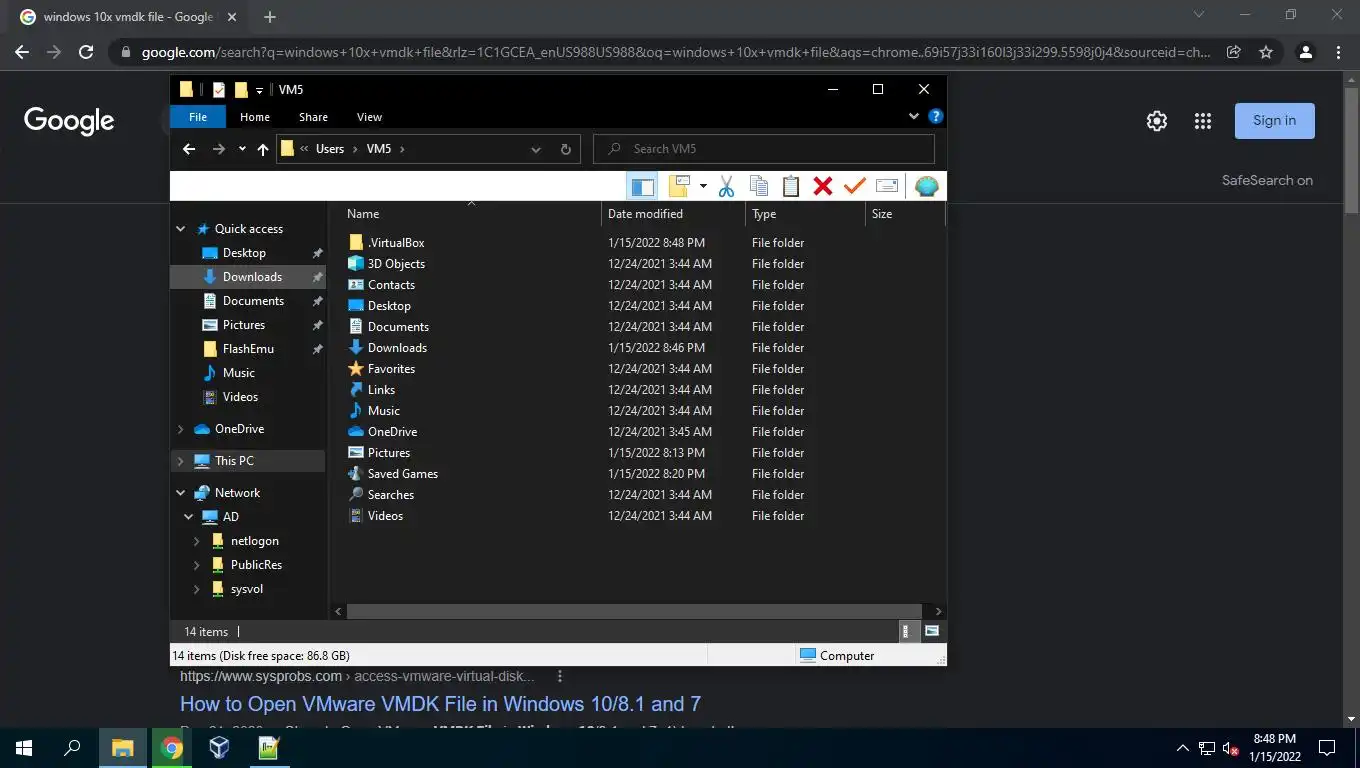This screenshot has width=1360, height=768.
Task: Expand the ribbon with the chevron
Action: coord(913,117)
